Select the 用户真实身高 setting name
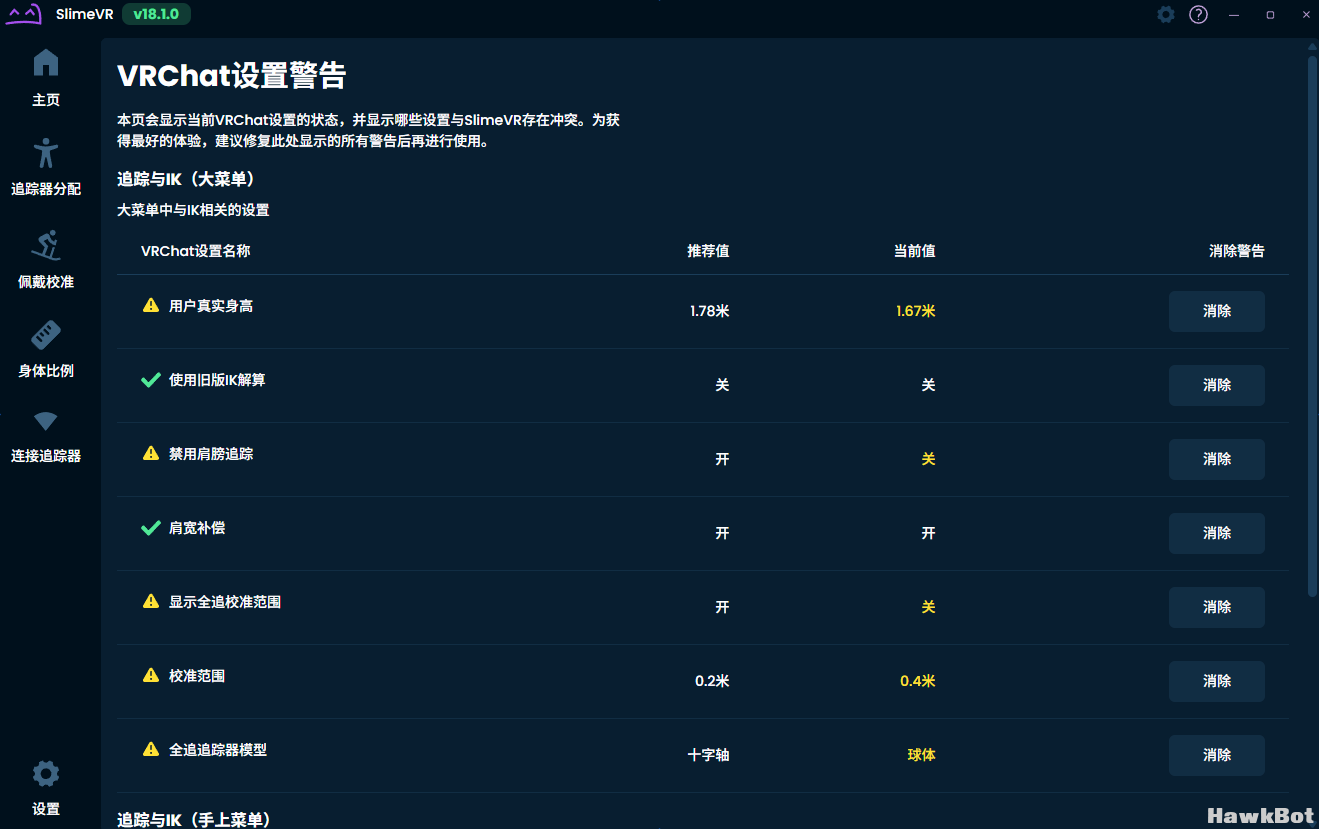1319x829 pixels. click(211, 306)
